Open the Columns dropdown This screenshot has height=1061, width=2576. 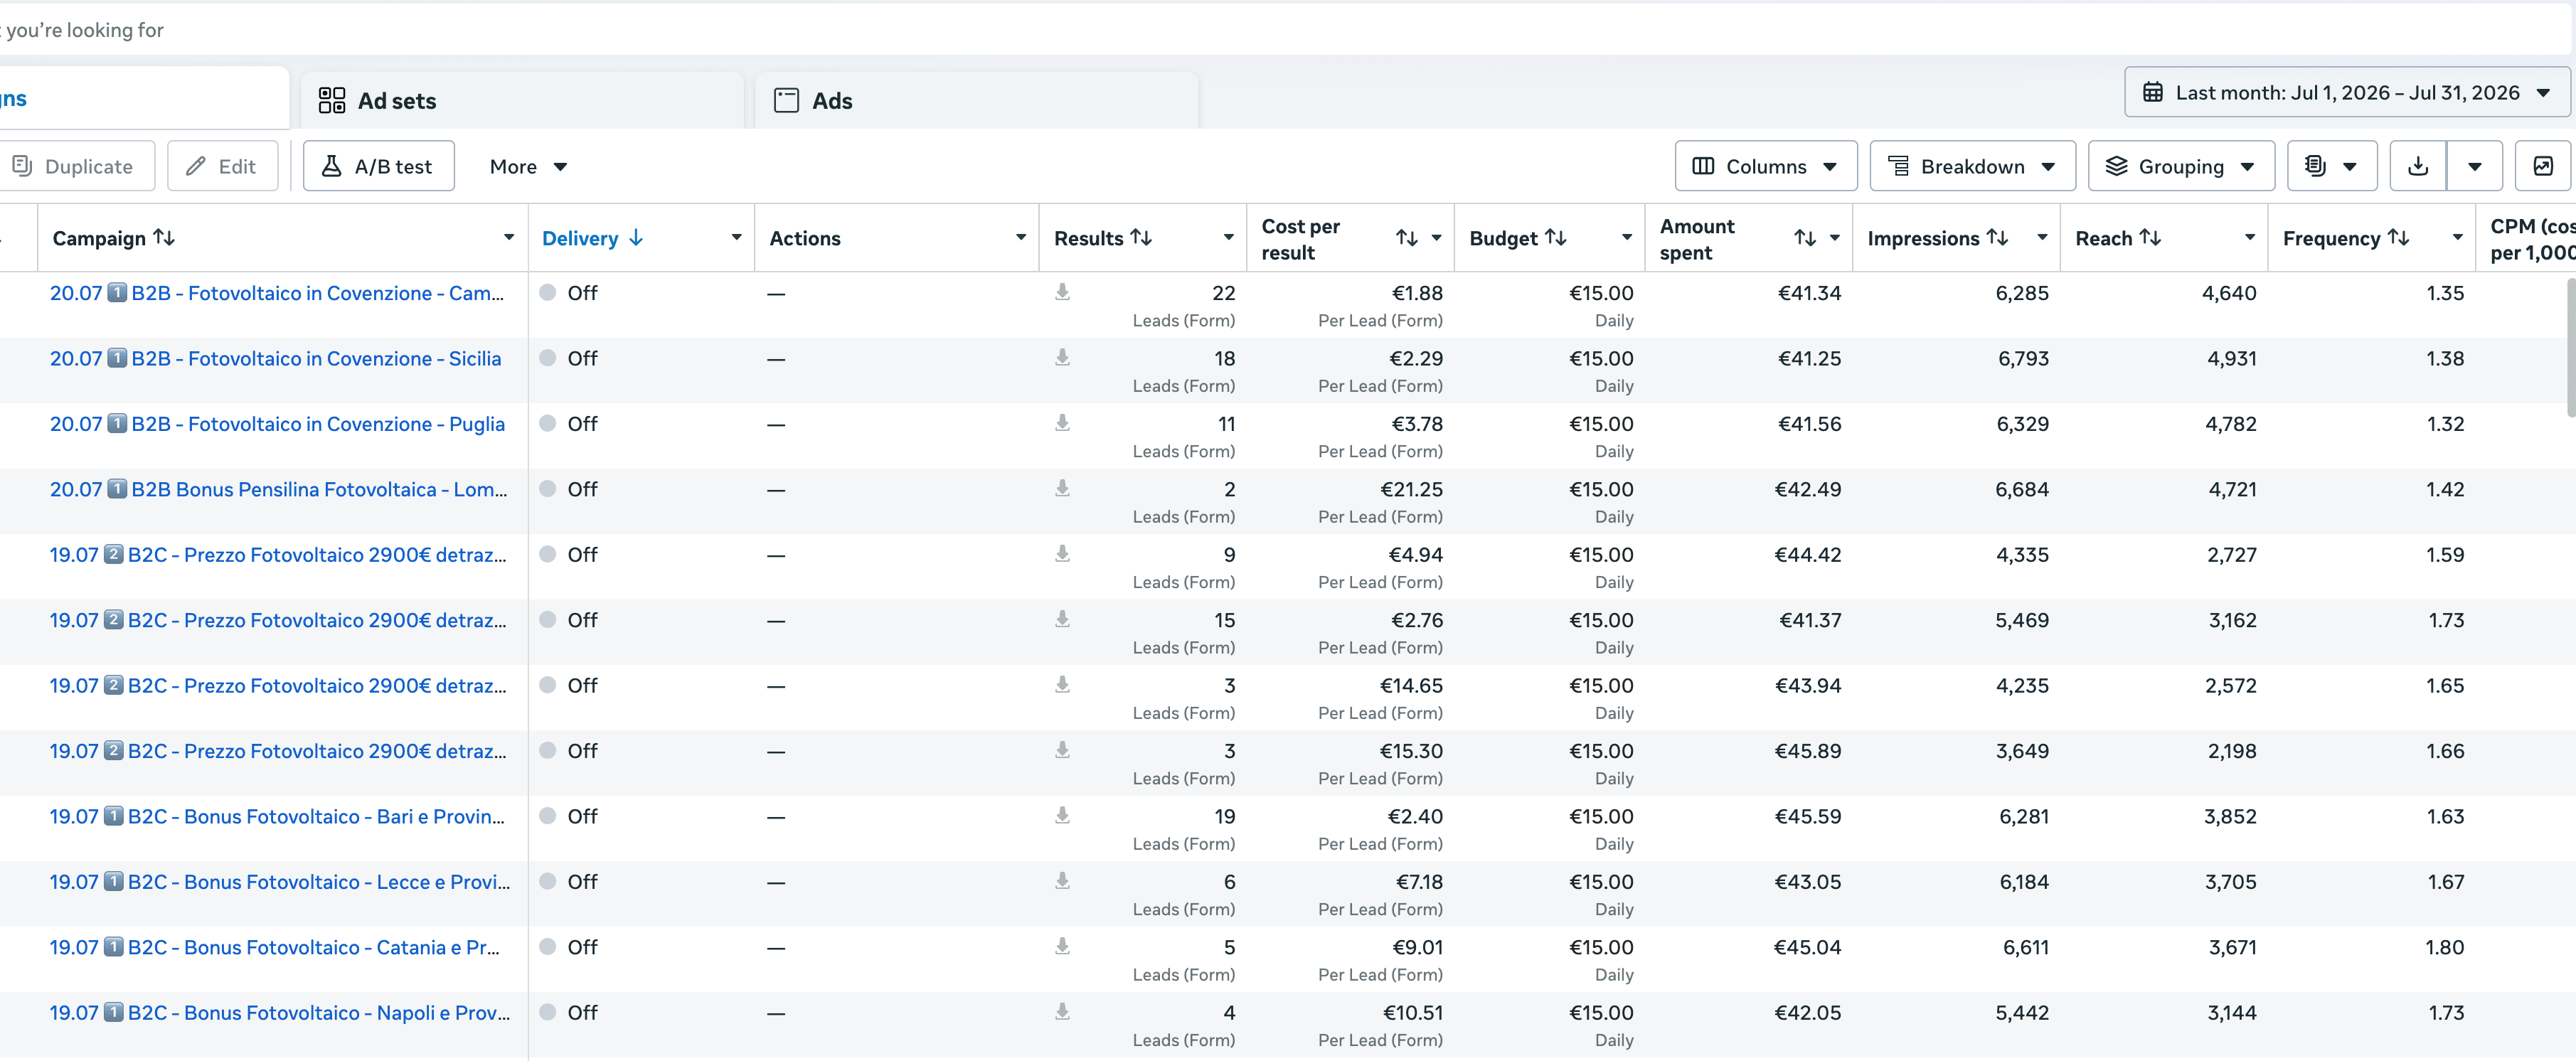click(1765, 166)
